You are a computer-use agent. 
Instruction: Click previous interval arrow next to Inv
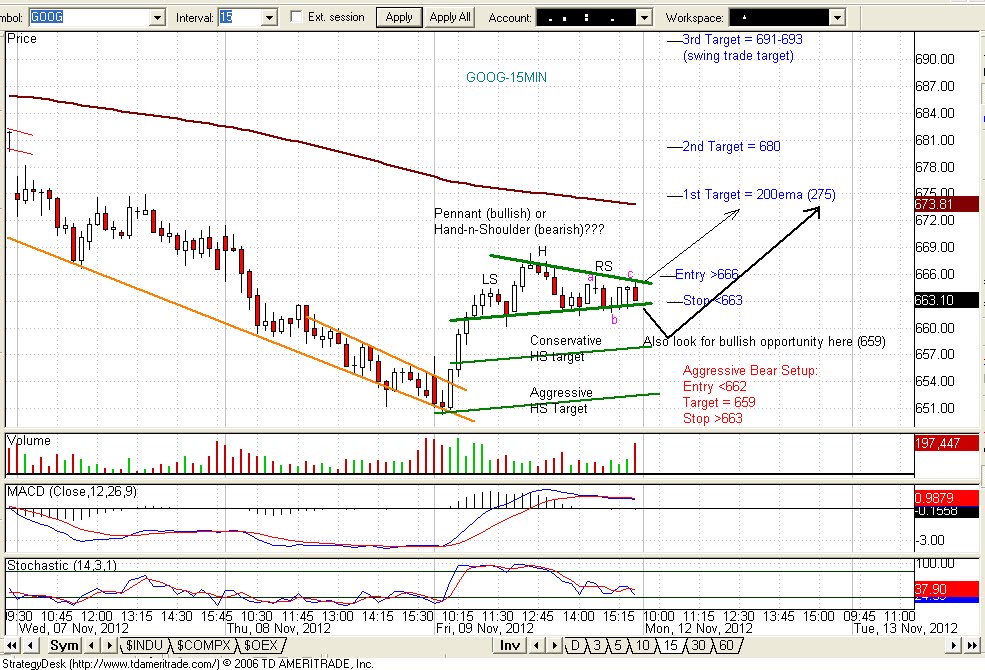click(536, 646)
